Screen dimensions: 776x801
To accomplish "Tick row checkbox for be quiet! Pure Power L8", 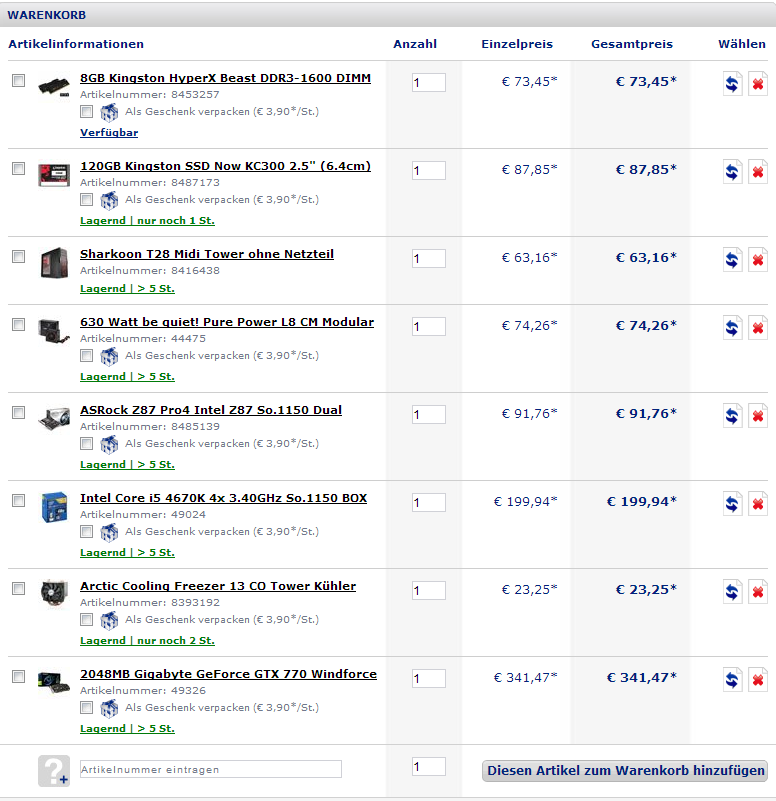I will (18, 324).
